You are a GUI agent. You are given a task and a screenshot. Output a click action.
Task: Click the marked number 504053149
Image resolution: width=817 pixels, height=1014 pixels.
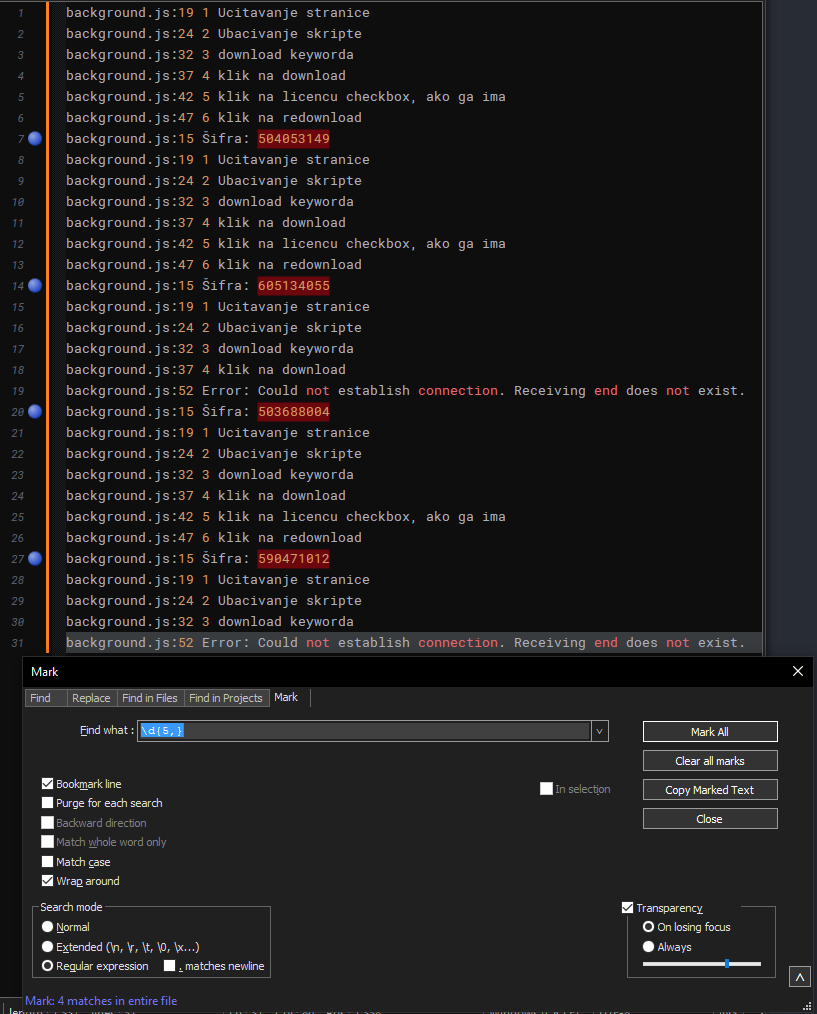click(294, 138)
